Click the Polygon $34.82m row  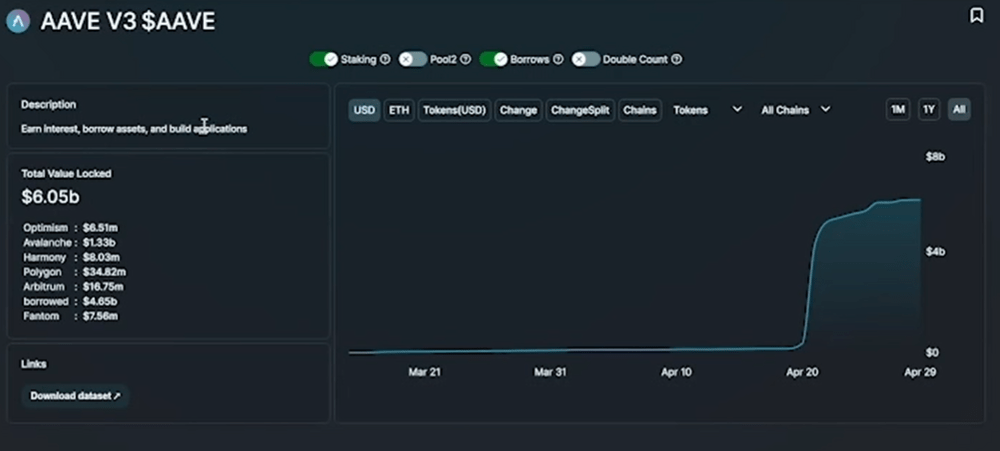click(x=74, y=272)
